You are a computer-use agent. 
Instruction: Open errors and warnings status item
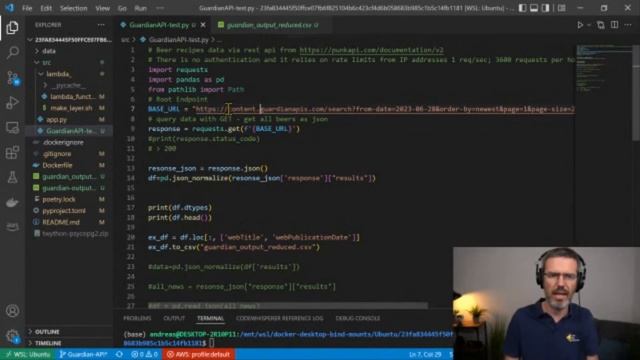click(x=144, y=354)
